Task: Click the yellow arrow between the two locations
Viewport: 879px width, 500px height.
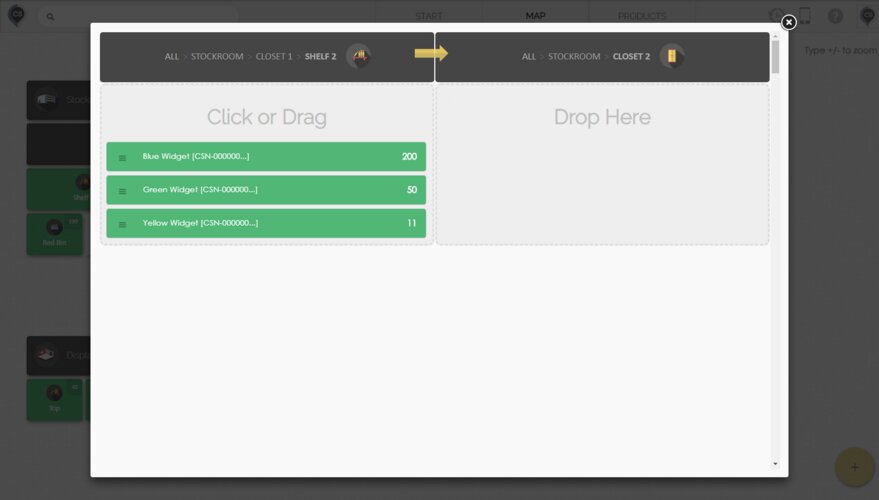Action: [431, 53]
